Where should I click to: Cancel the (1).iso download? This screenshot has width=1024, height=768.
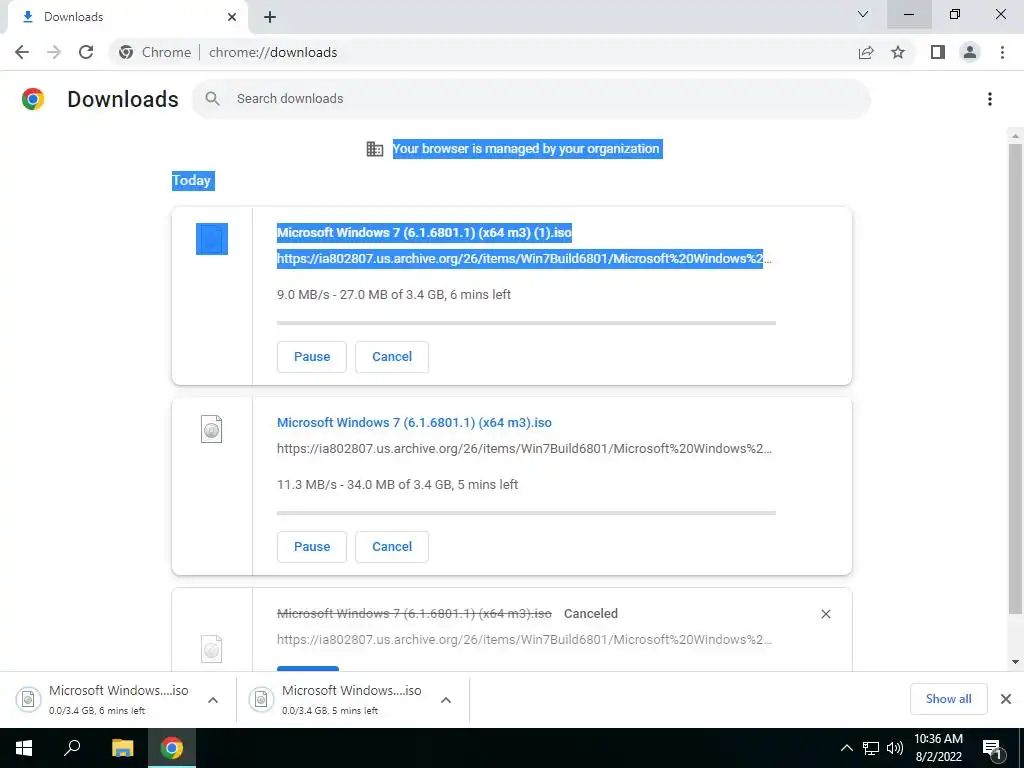coord(392,357)
